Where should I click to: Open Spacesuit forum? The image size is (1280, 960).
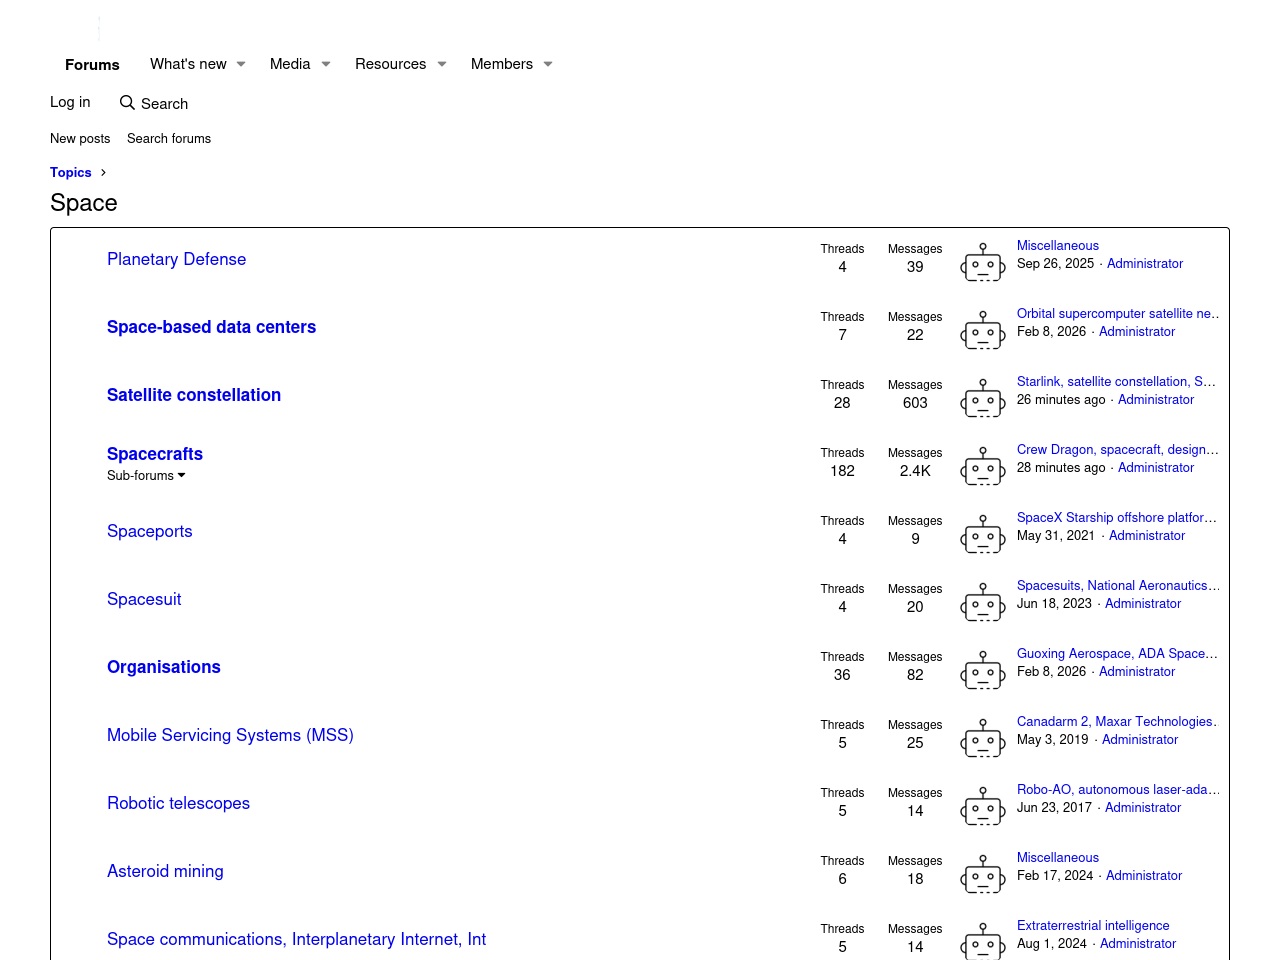pos(144,599)
